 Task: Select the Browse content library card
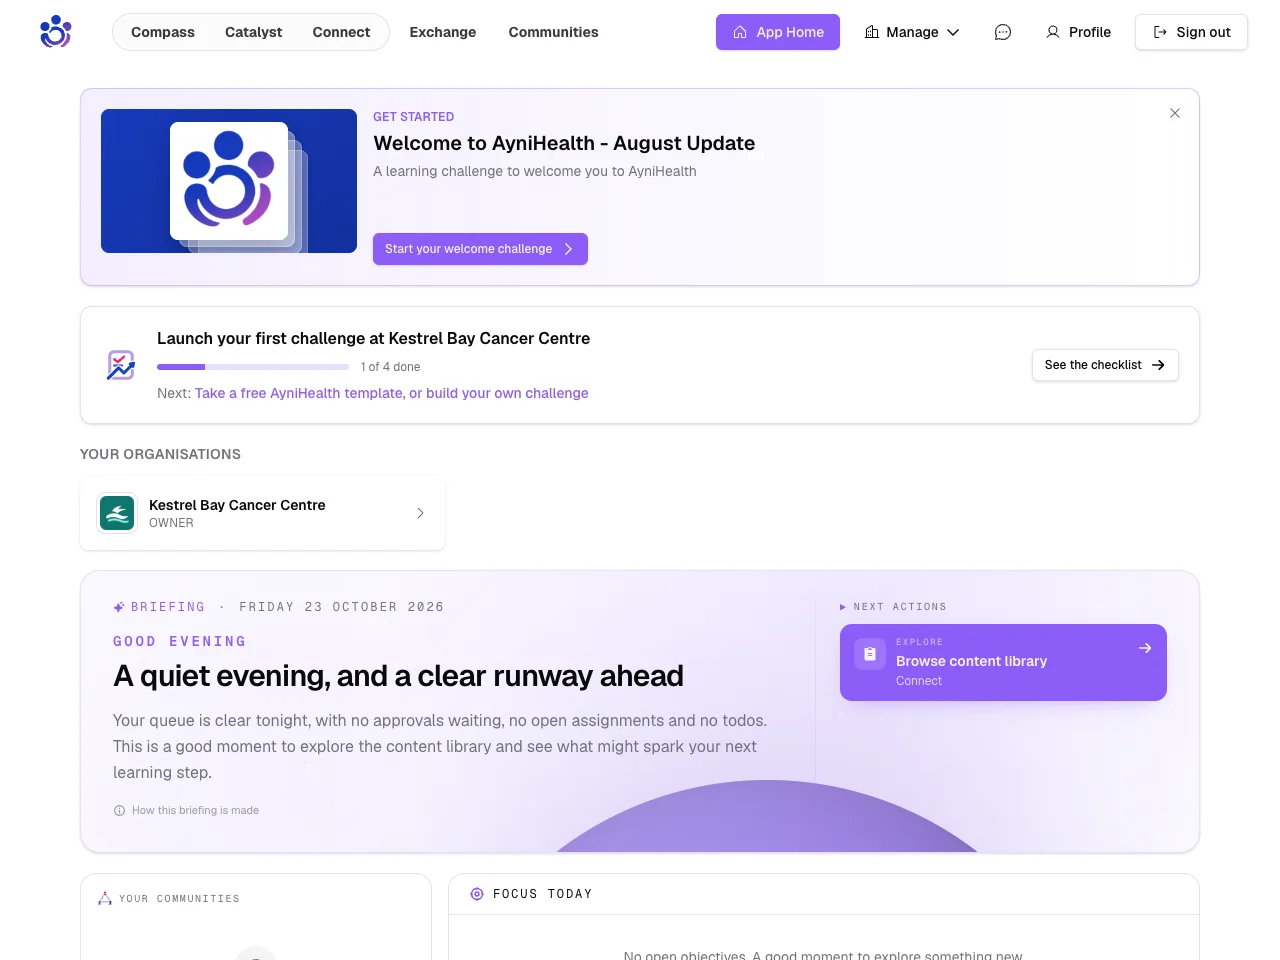[x=1003, y=662]
